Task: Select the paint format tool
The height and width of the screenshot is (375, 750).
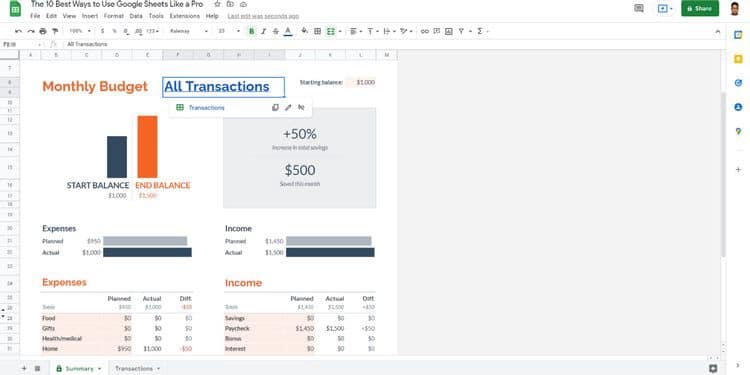Action: [55, 31]
